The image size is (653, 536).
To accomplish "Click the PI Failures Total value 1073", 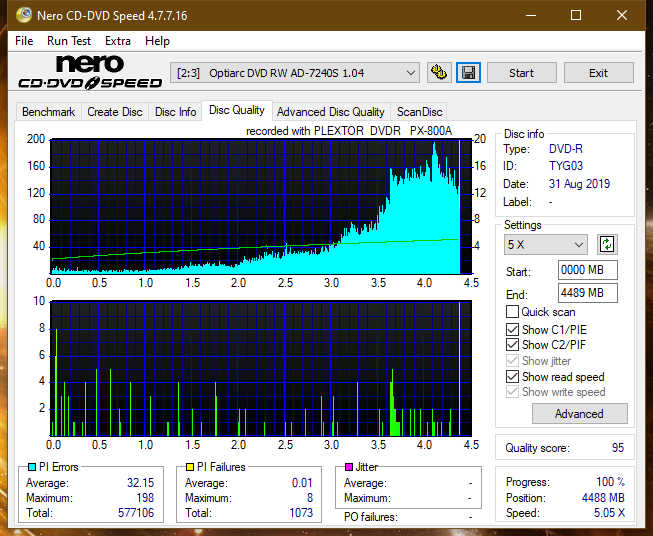I will (302, 513).
